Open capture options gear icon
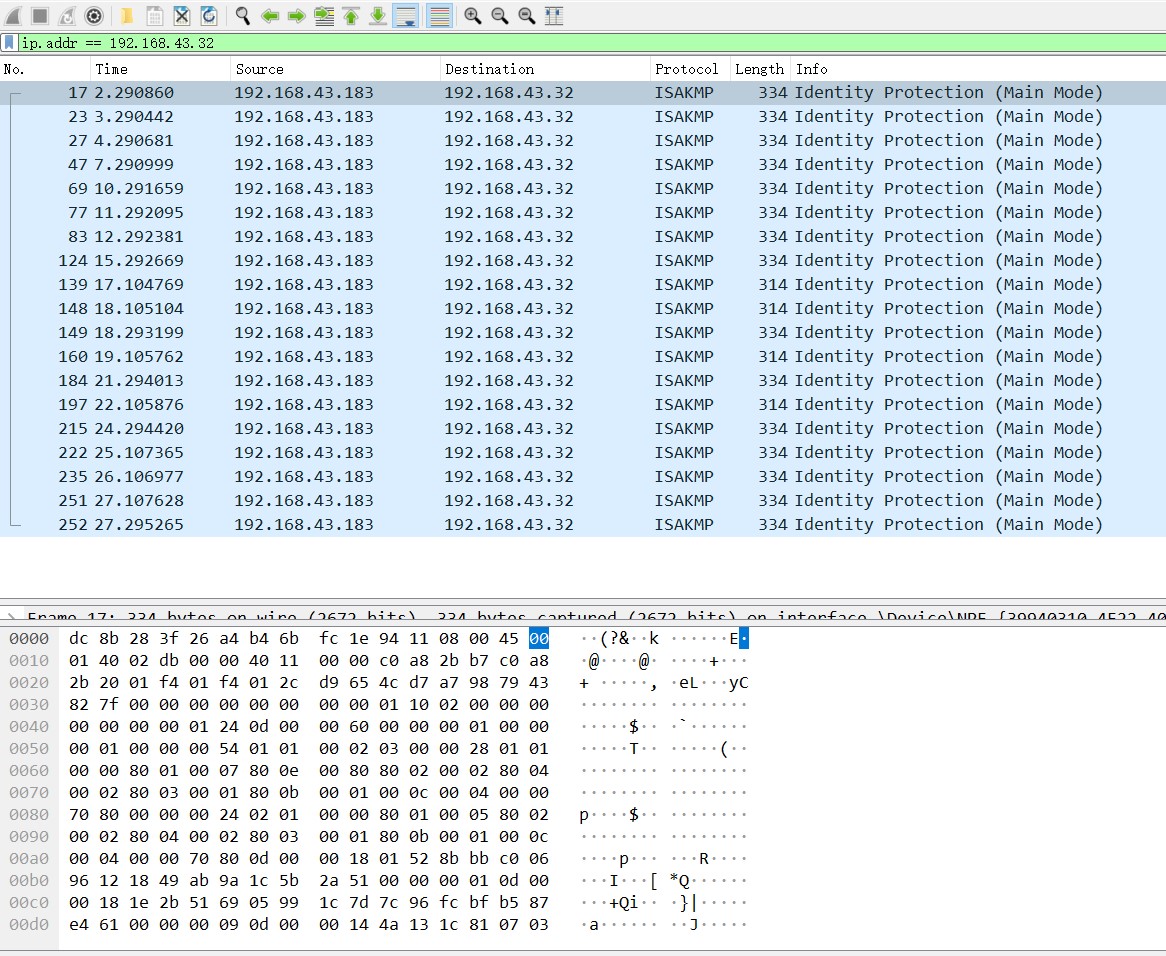Viewport: 1166px width, 956px height. click(94, 16)
